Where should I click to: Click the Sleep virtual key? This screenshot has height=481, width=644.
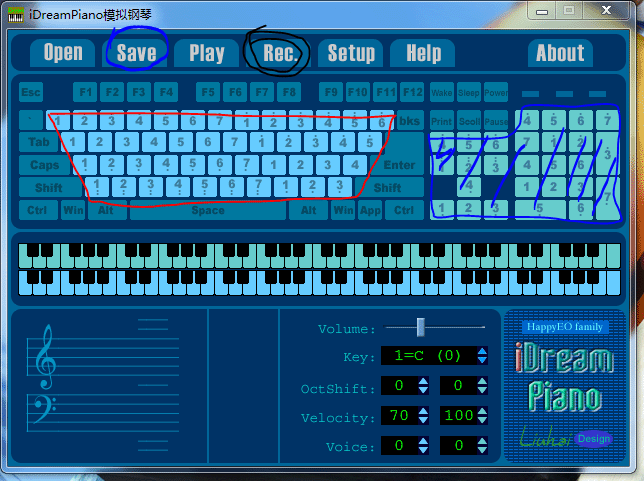tap(469, 92)
